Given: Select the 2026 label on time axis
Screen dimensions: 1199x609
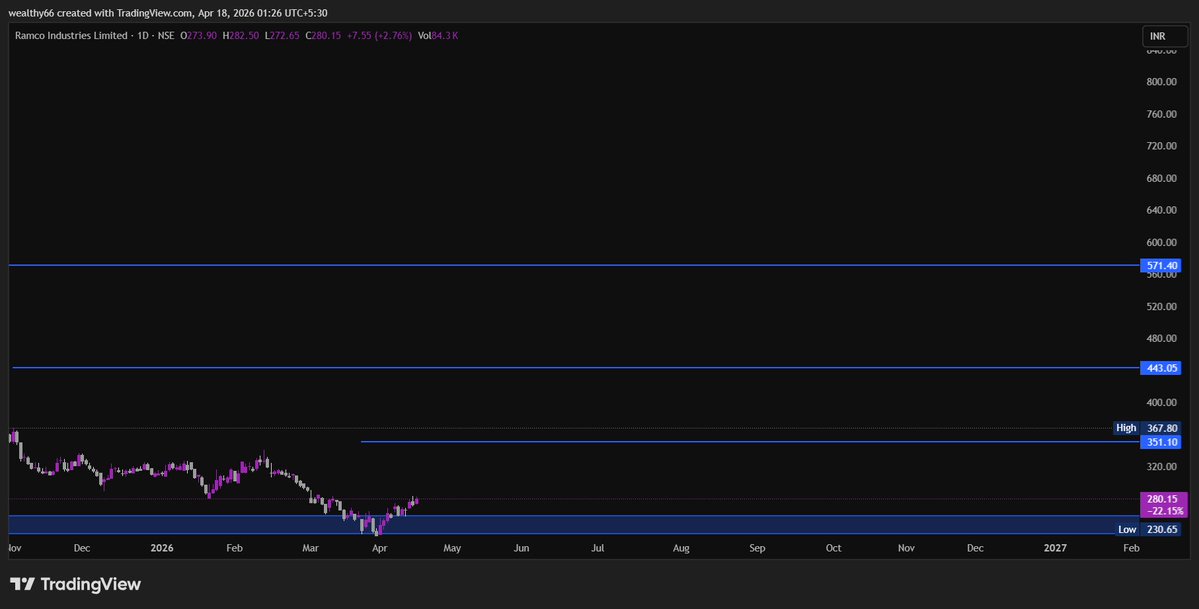Looking at the screenshot, I should pyautogui.click(x=161, y=548).
